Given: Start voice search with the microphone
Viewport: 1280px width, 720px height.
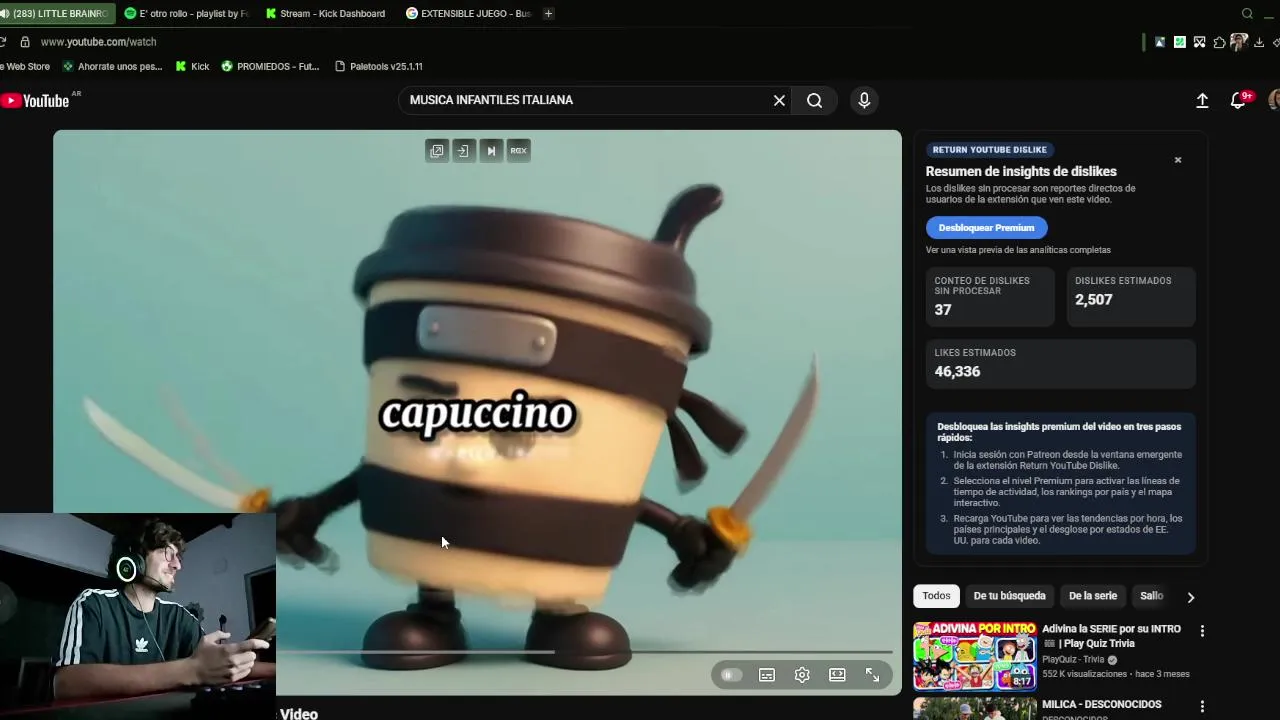Looking at the screenshot, I should point(864,100).
